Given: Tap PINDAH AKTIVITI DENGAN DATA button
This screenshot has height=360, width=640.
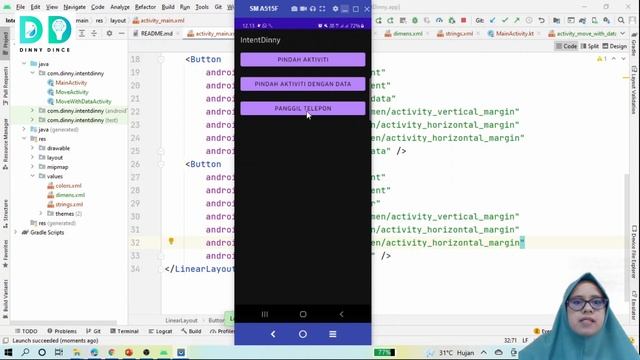Looking at the screenshot, I should [302, 84].
